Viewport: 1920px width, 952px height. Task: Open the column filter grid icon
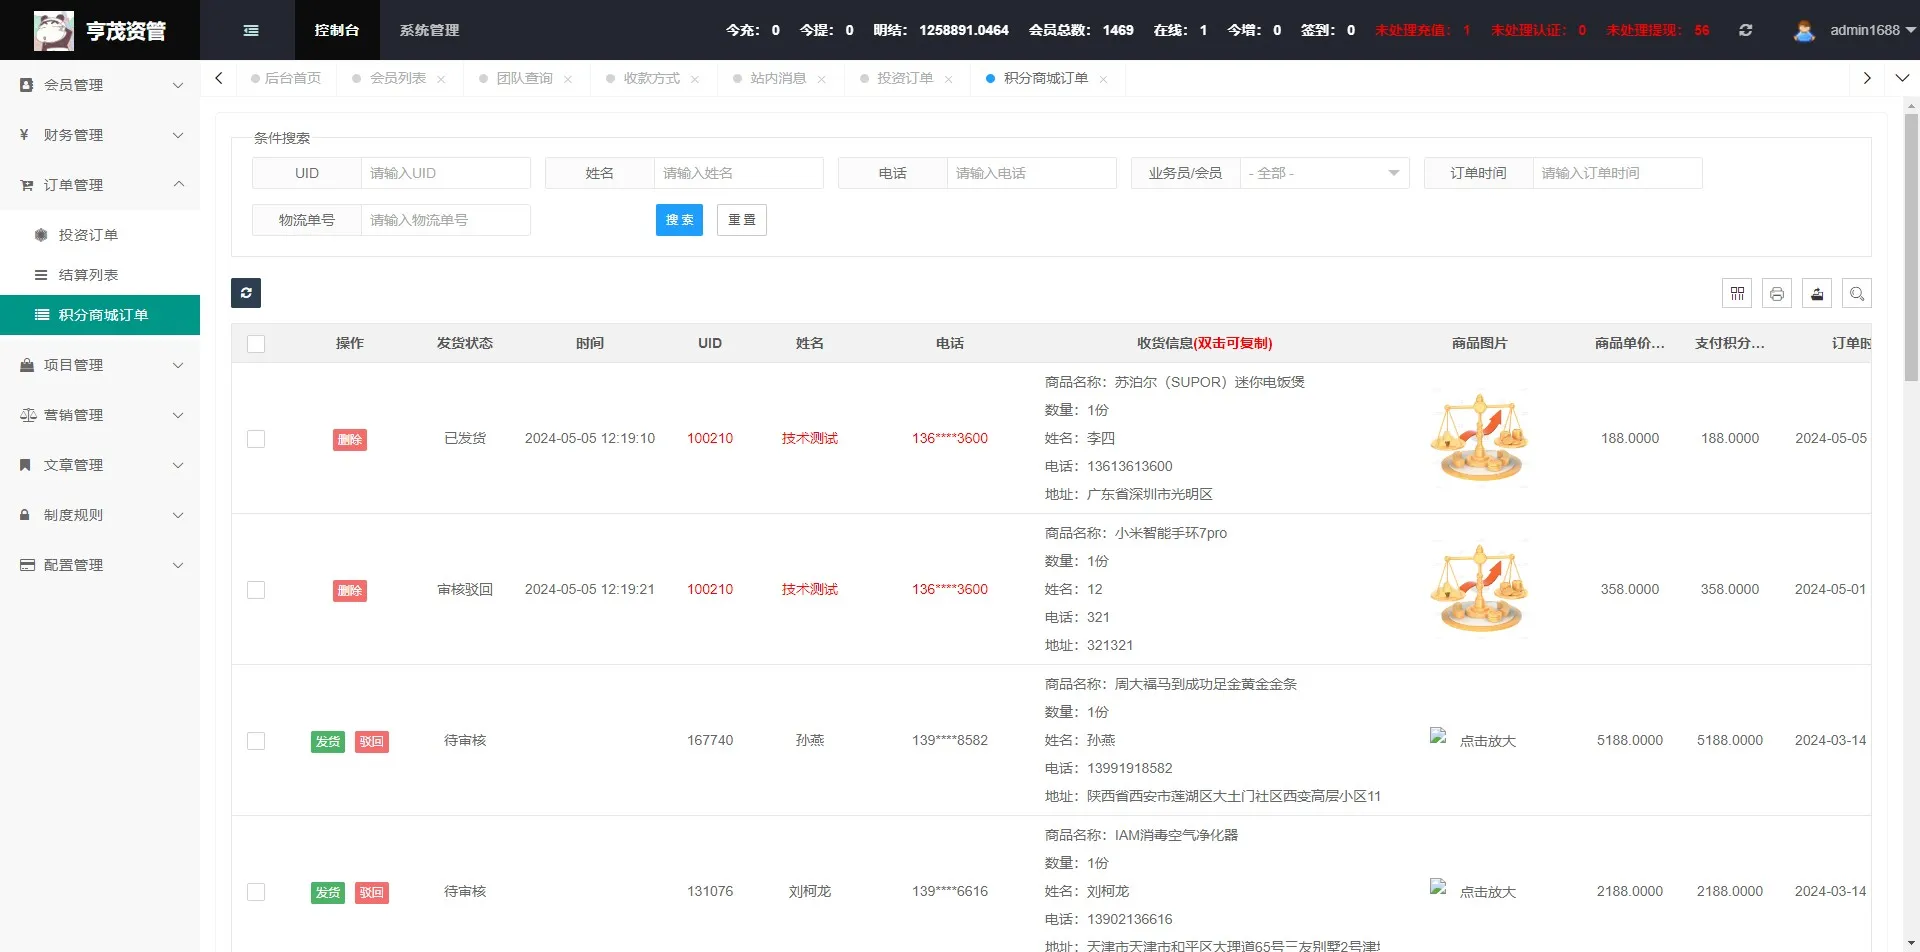[1737, 293]
